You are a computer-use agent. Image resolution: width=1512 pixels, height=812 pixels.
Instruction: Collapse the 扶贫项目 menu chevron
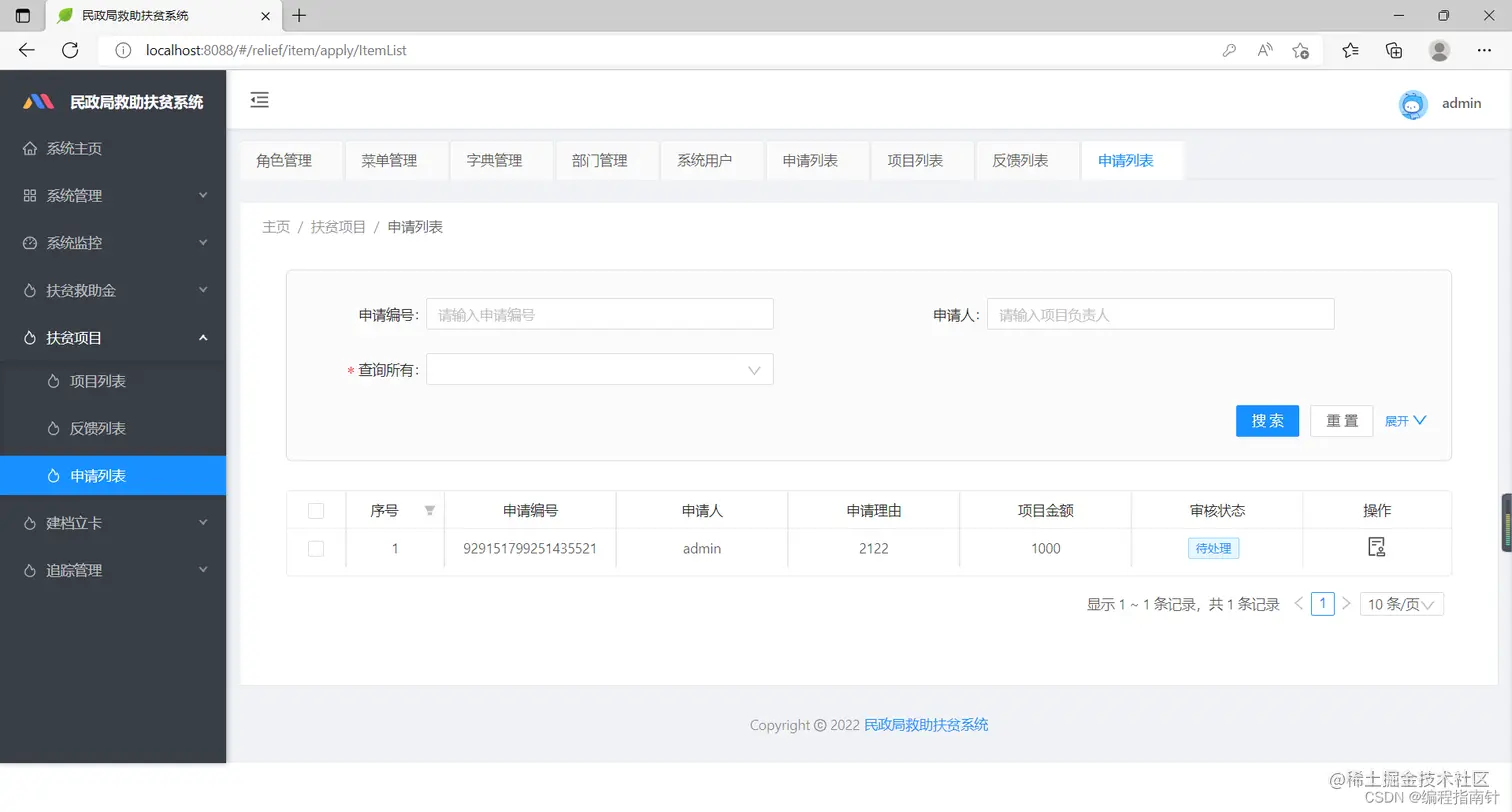[x=203, y=338]
